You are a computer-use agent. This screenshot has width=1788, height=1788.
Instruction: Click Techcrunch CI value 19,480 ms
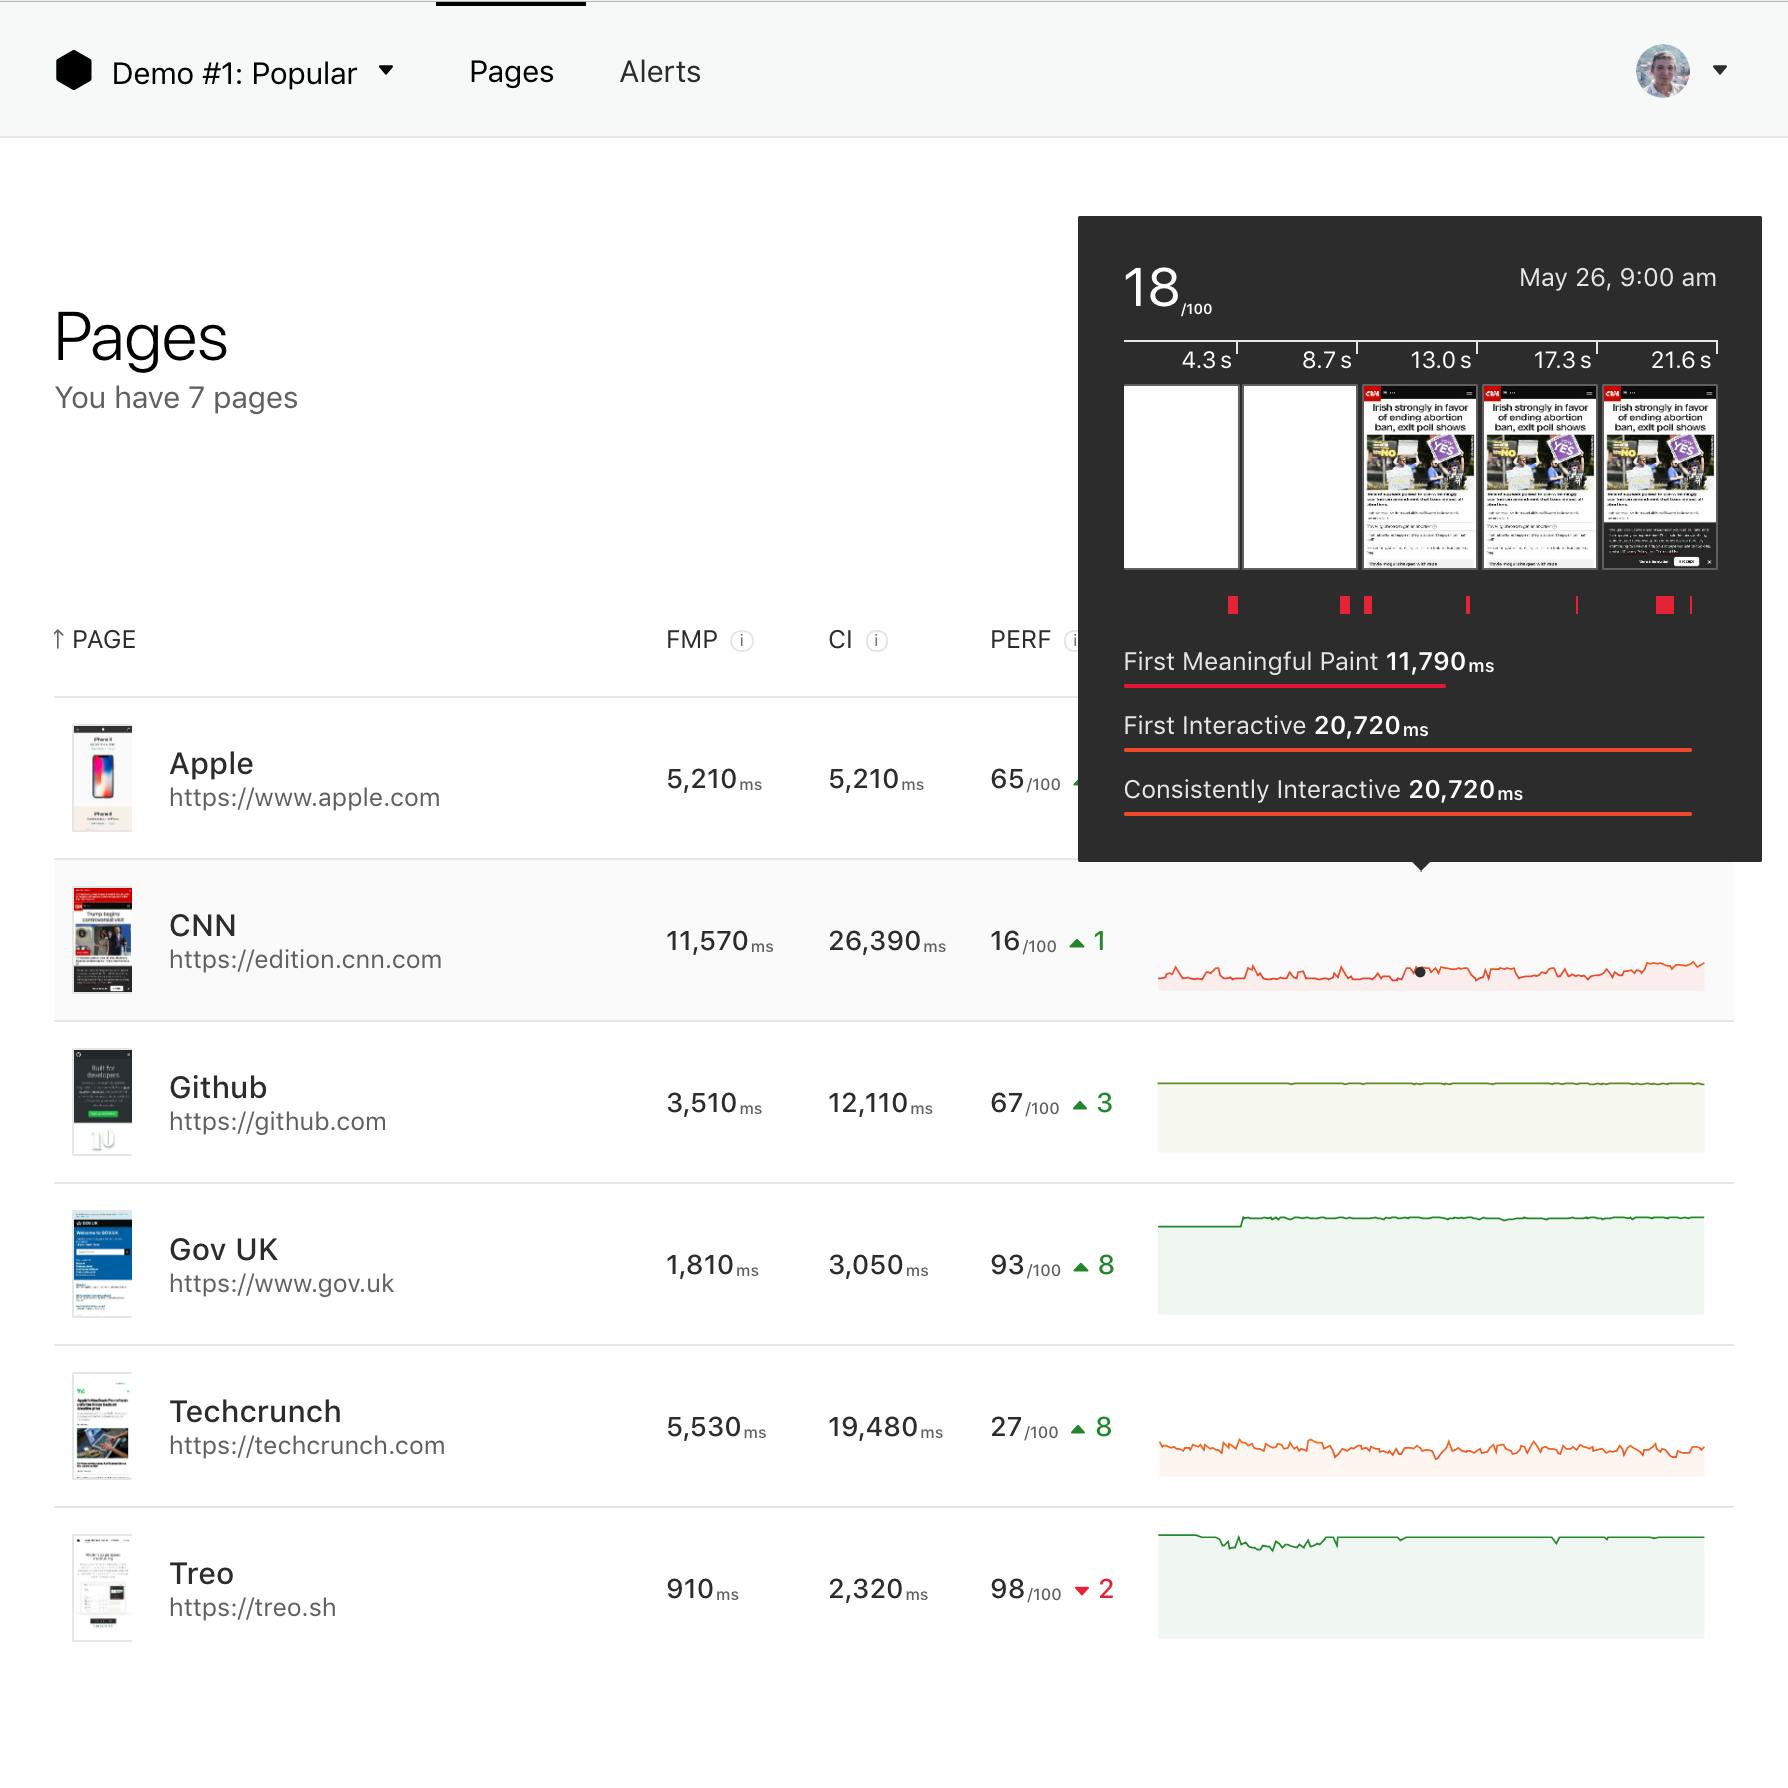pos(886,1428)
